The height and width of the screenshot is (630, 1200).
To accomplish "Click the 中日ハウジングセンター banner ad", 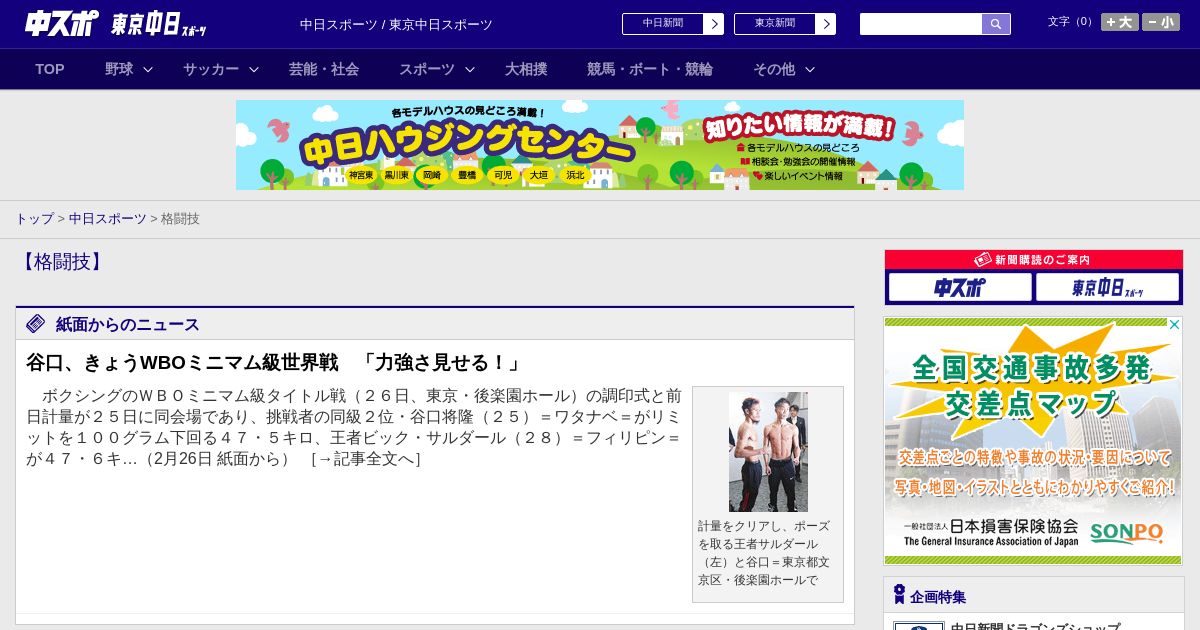I will 600,145.
